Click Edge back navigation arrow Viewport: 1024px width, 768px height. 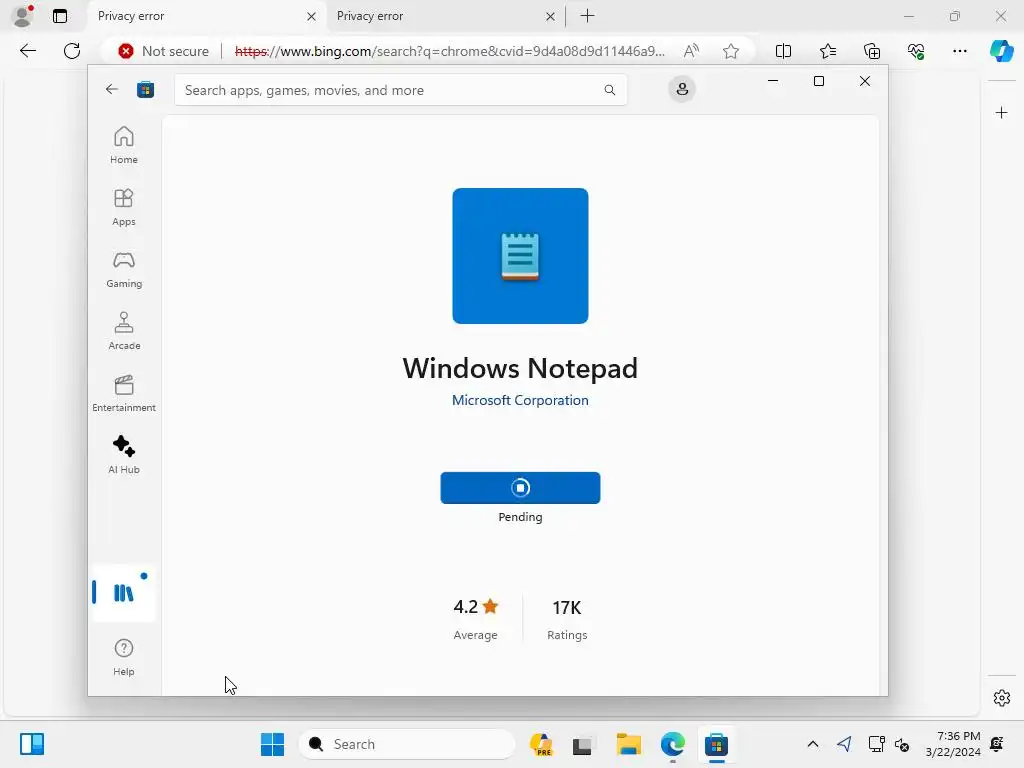pyautogui.click(x=28, y=51)
